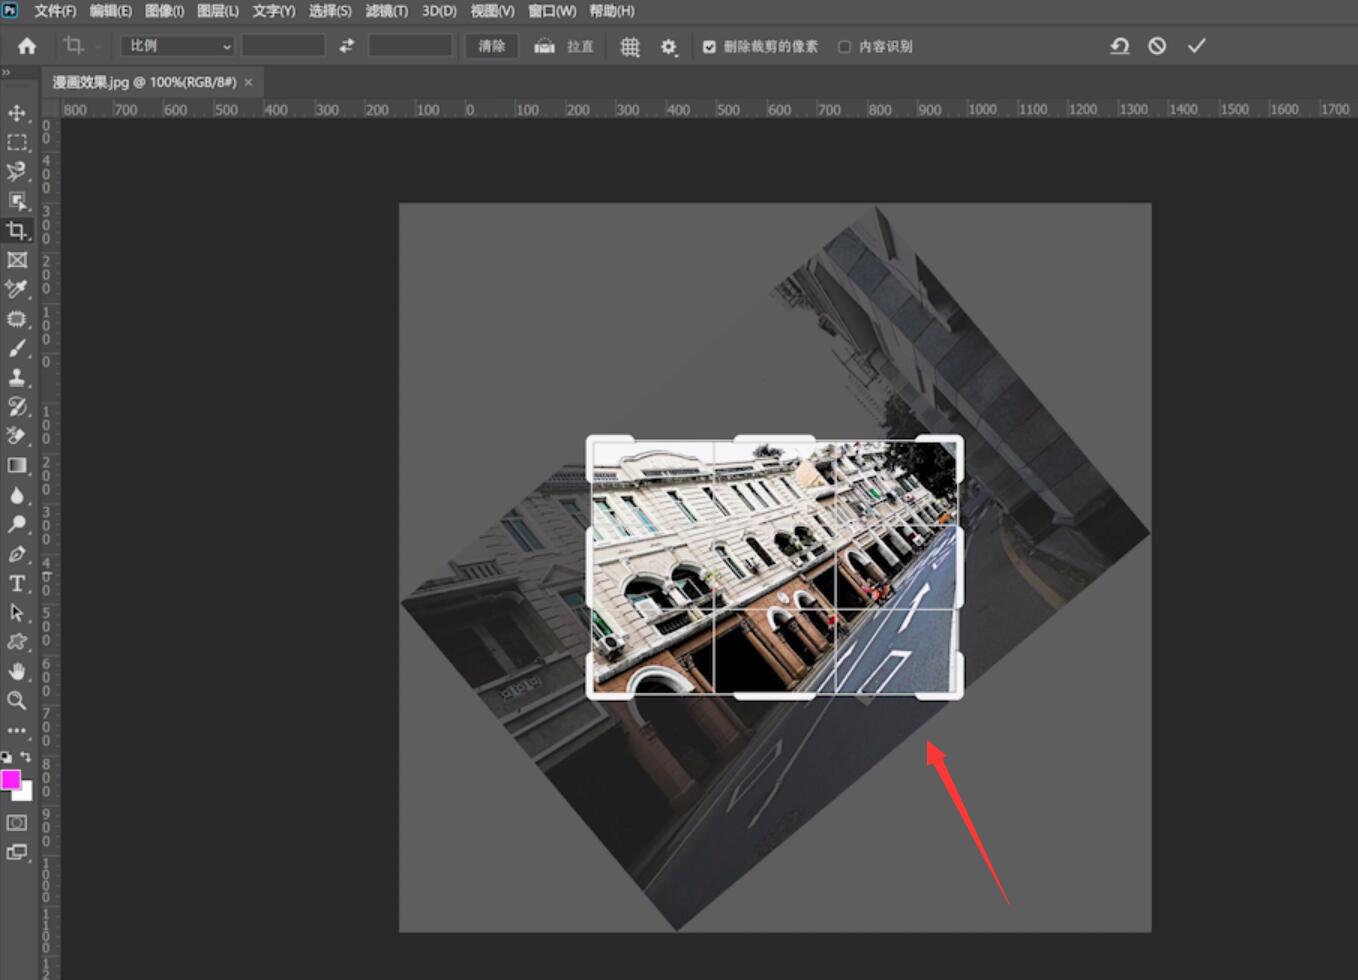Open the extra tools ellipsis menu
Viewport: 1358px width, 980px height.
click(x=17, y=730)
